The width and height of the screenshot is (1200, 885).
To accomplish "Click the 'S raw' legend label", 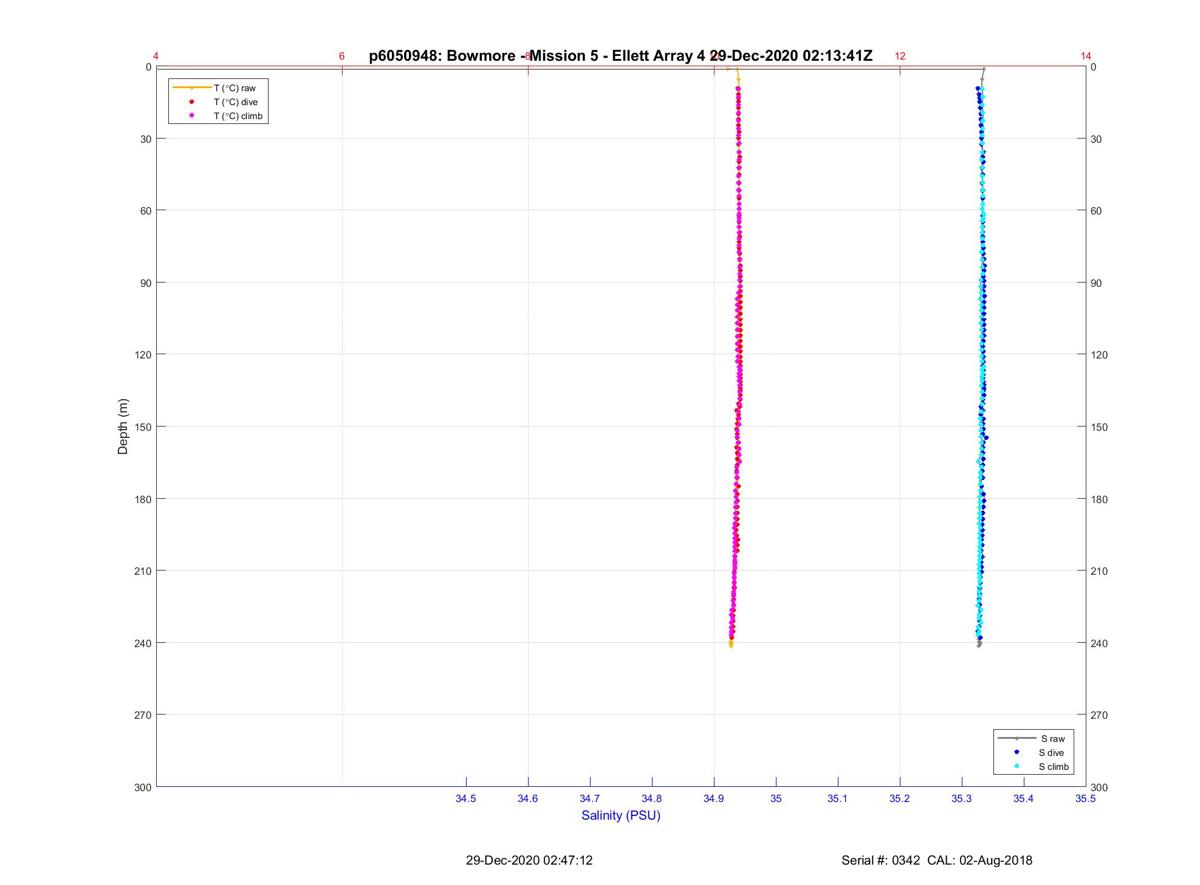I will click(1052, 738).
